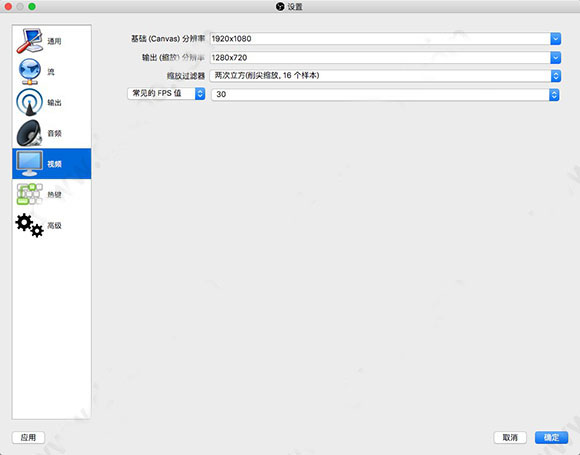Click the 1920x1080 base resolution field
The width and height of the screenshot is (580, 455).
pyautogui.click(x=380, y=38)
